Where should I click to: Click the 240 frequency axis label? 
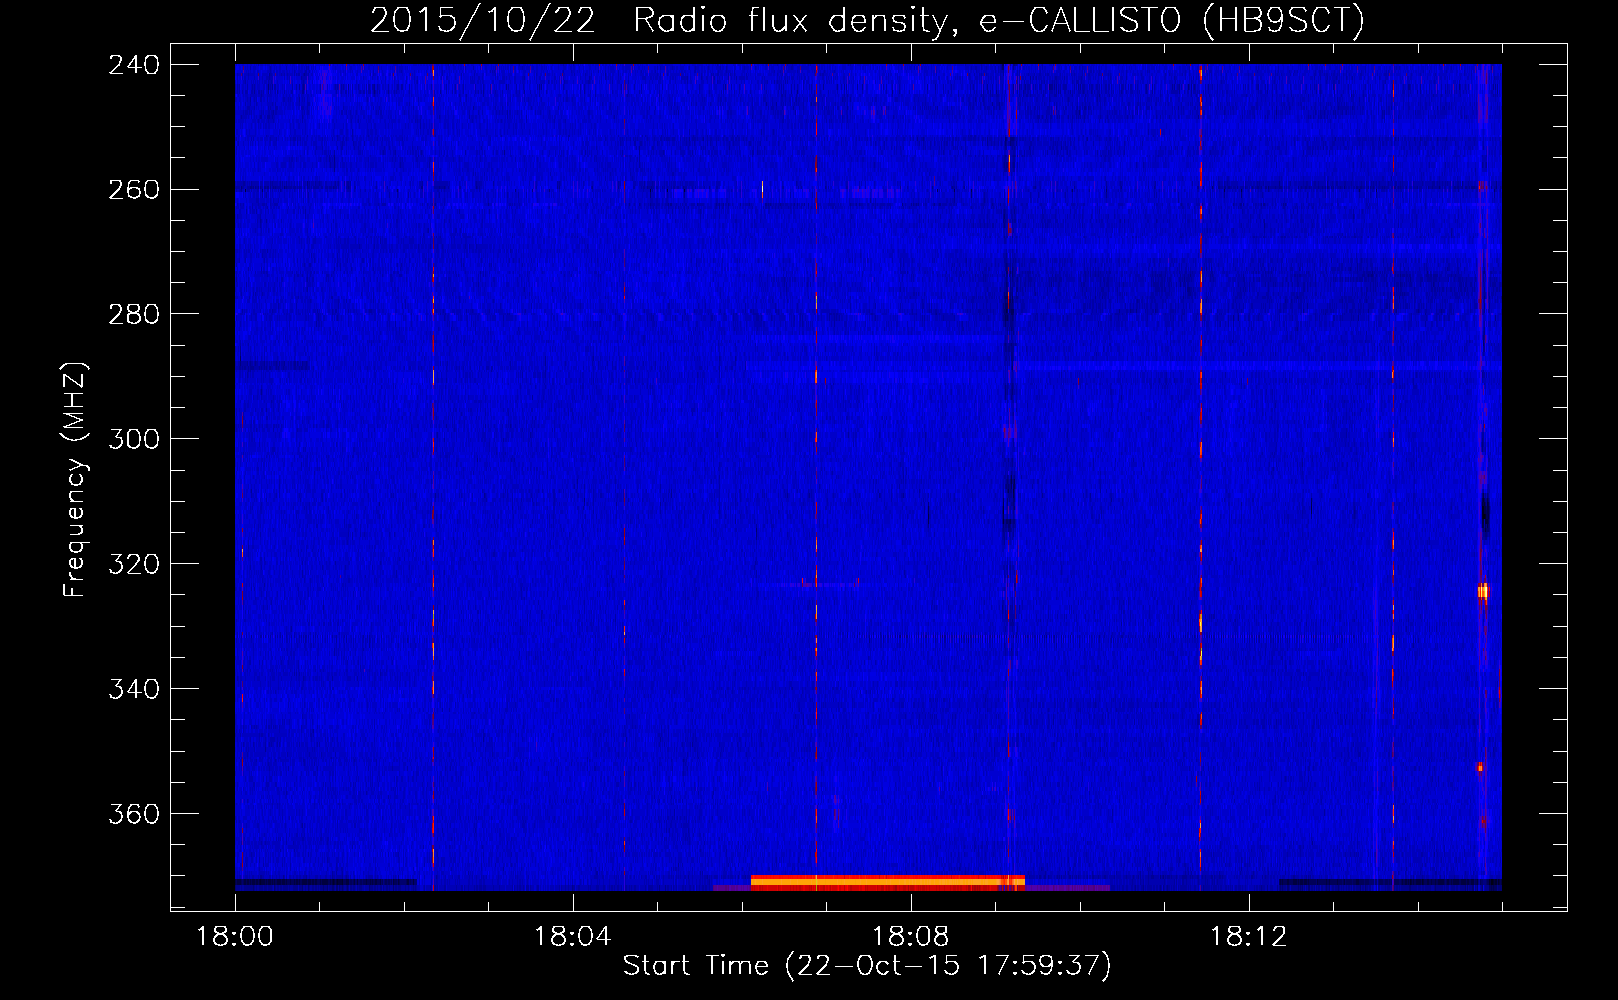pos(133,65)
